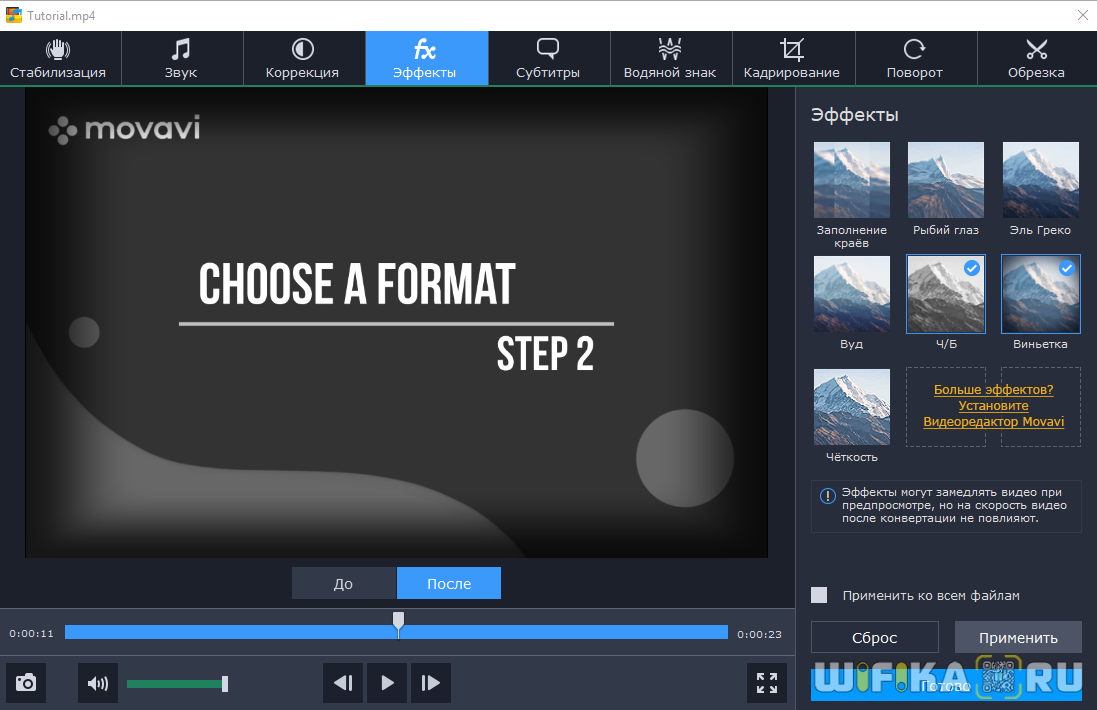This screenshot has width=1097, height=710.
Task: Open the Обрезка trim scissors tool
Action: pos(1036,58)
